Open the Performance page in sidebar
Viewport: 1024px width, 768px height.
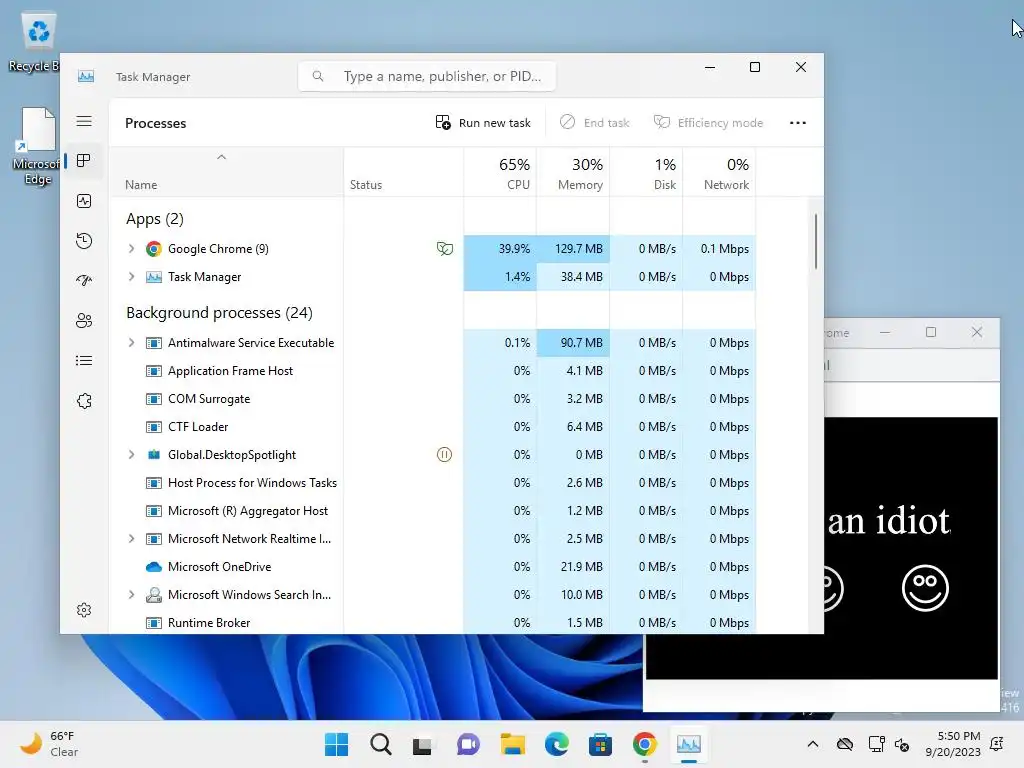coord(84,201)
